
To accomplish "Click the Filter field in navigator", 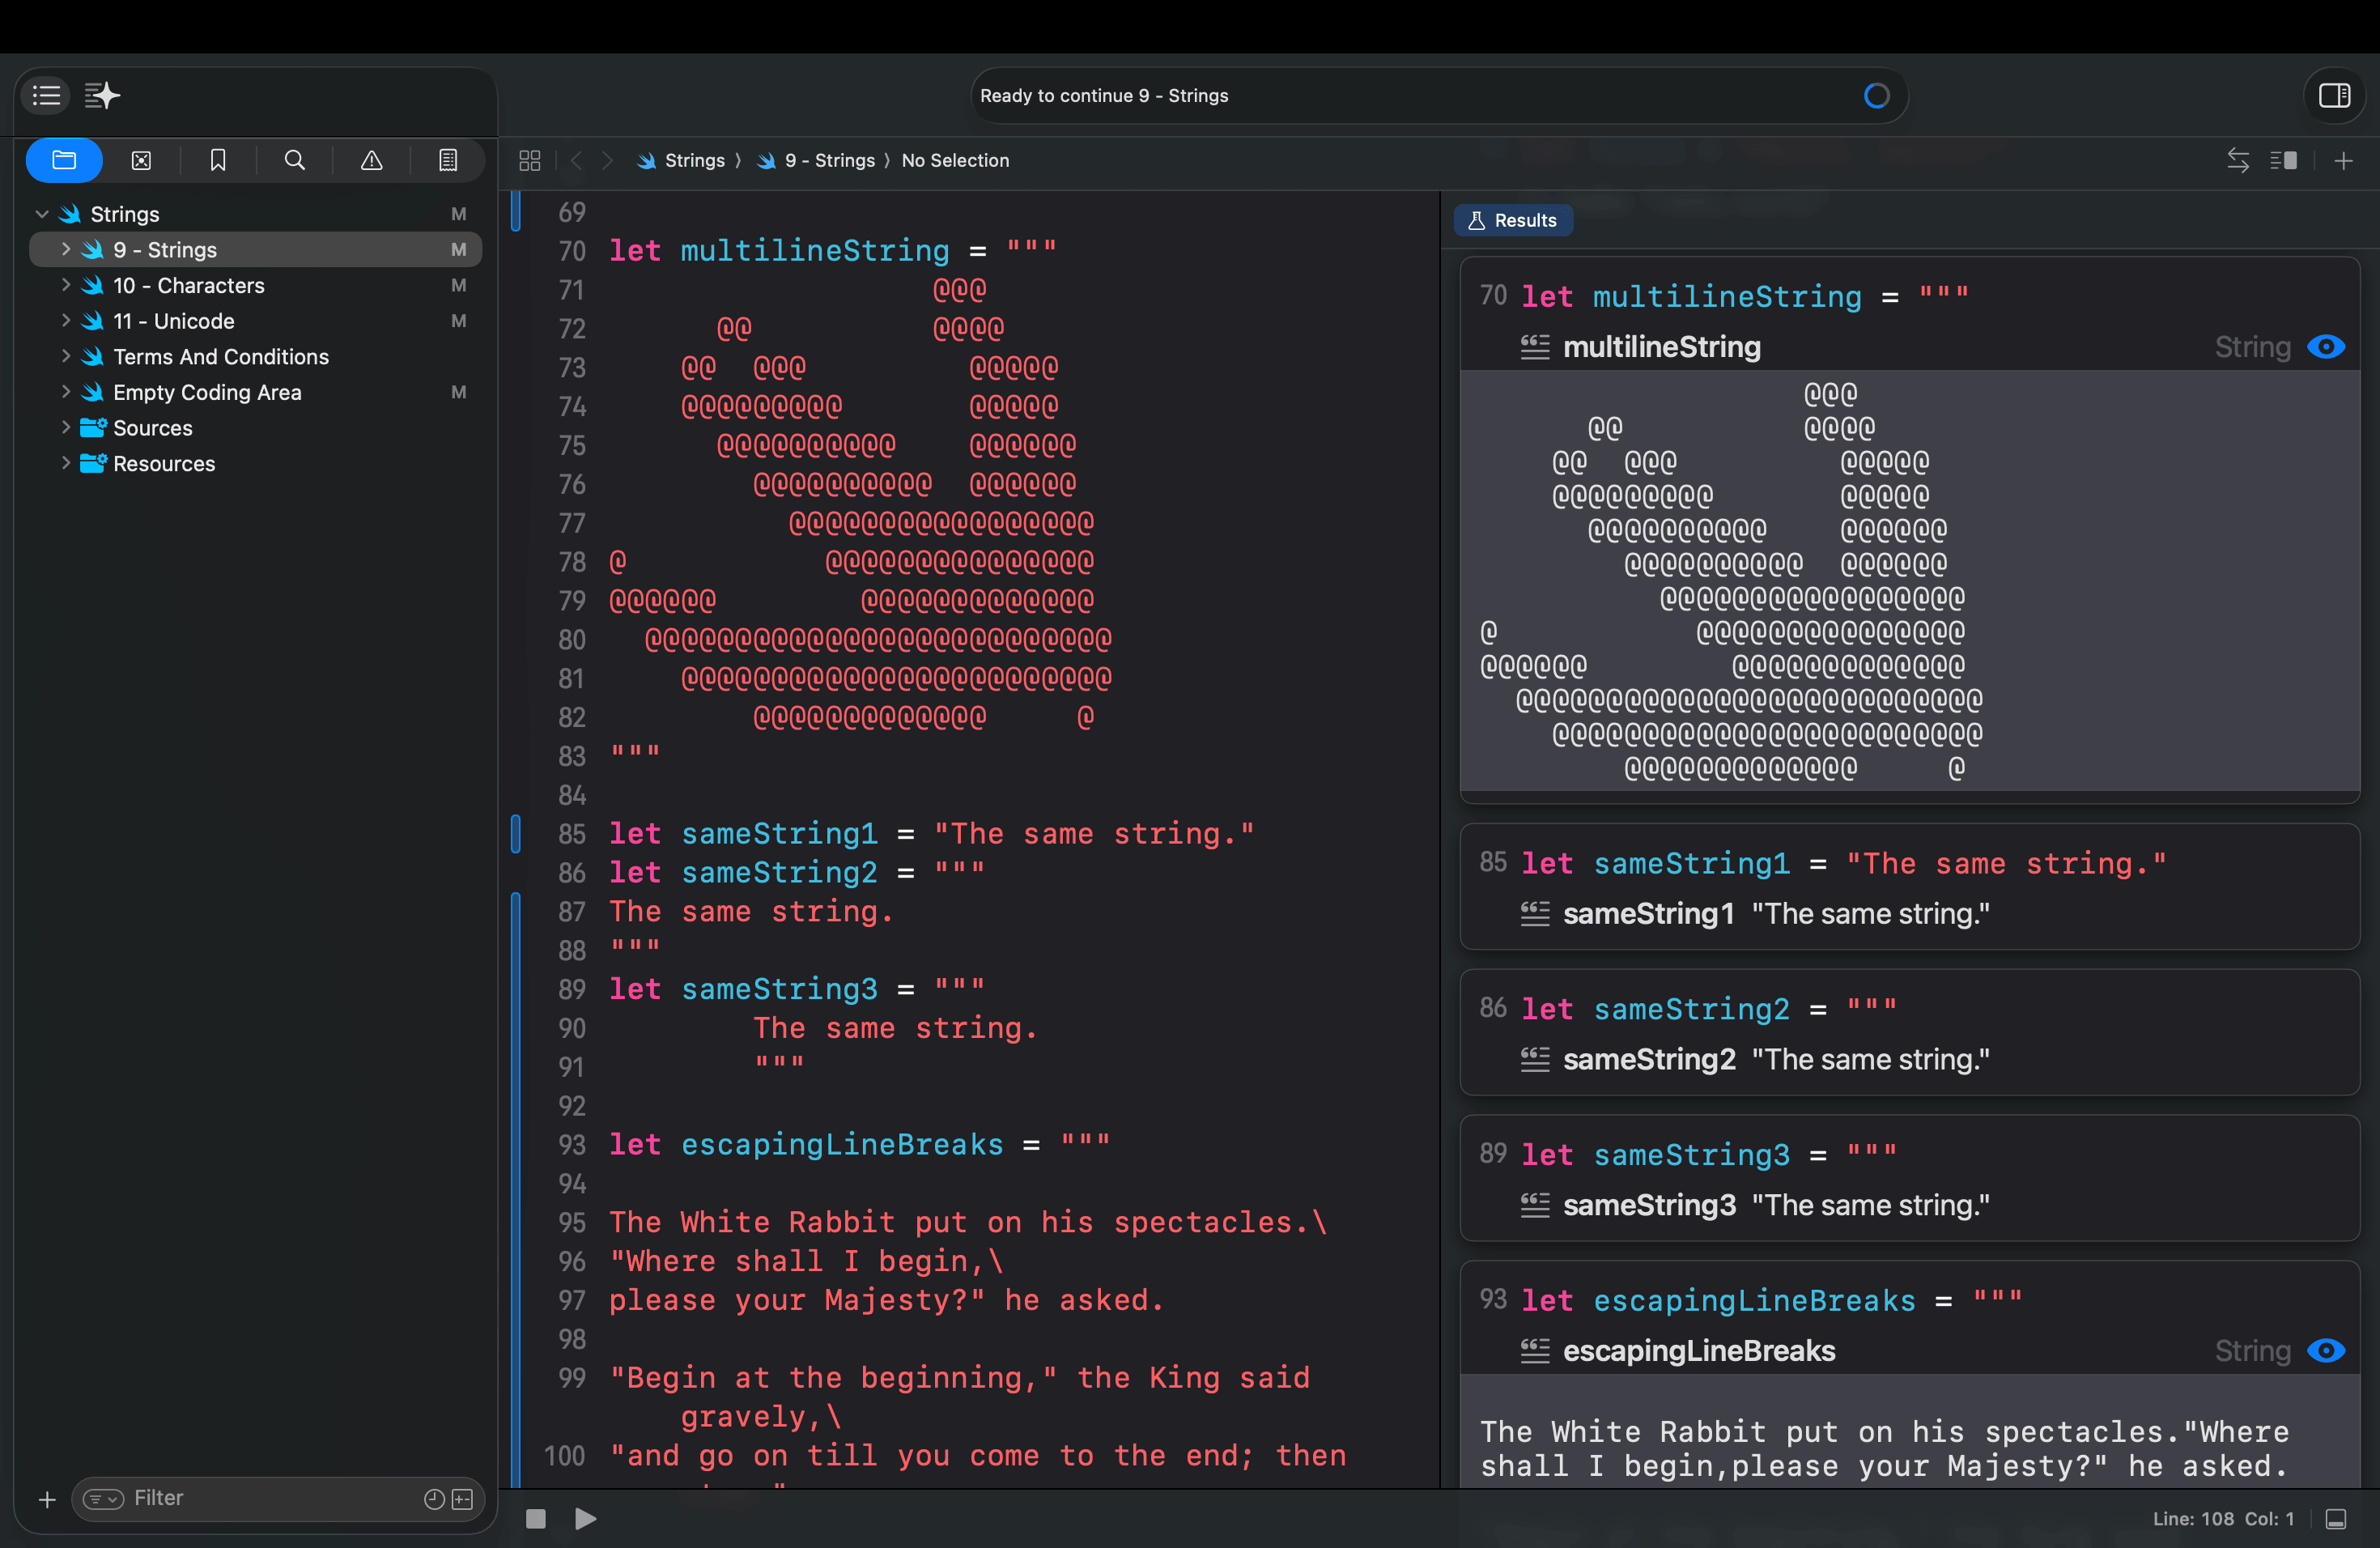I will point(277,1499).
